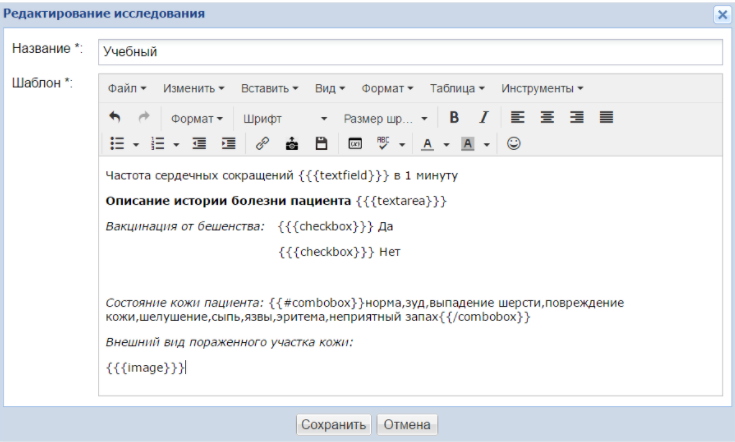Click the Отмена button
Screen dimensions: 735x442
407,424
